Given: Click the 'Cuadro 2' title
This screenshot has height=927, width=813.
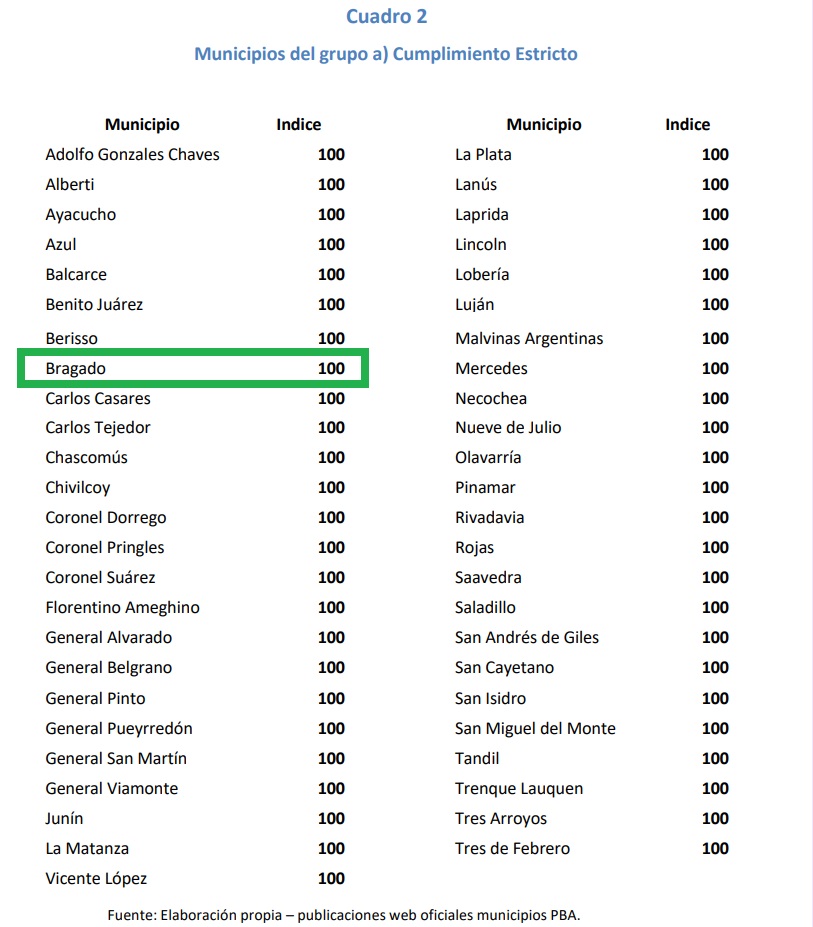Looking at the screenshot, I should click(x=386, y=16).
